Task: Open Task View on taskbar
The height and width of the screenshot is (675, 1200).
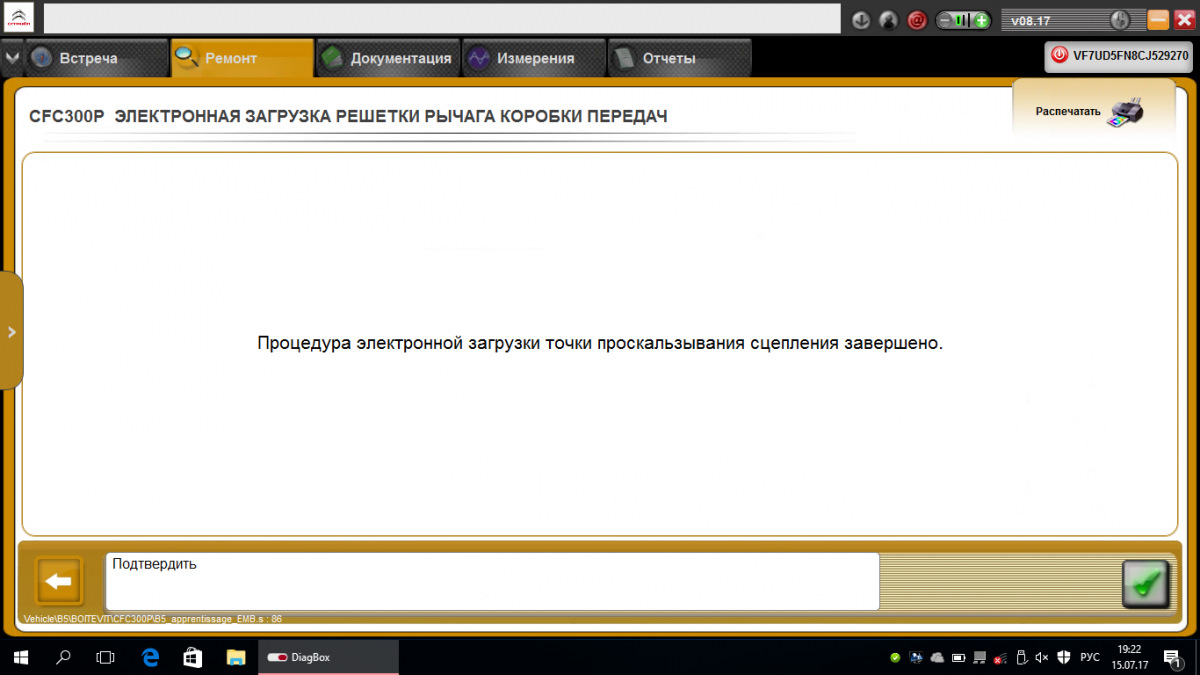Action: pyautogui.click(x=105, y=657)
